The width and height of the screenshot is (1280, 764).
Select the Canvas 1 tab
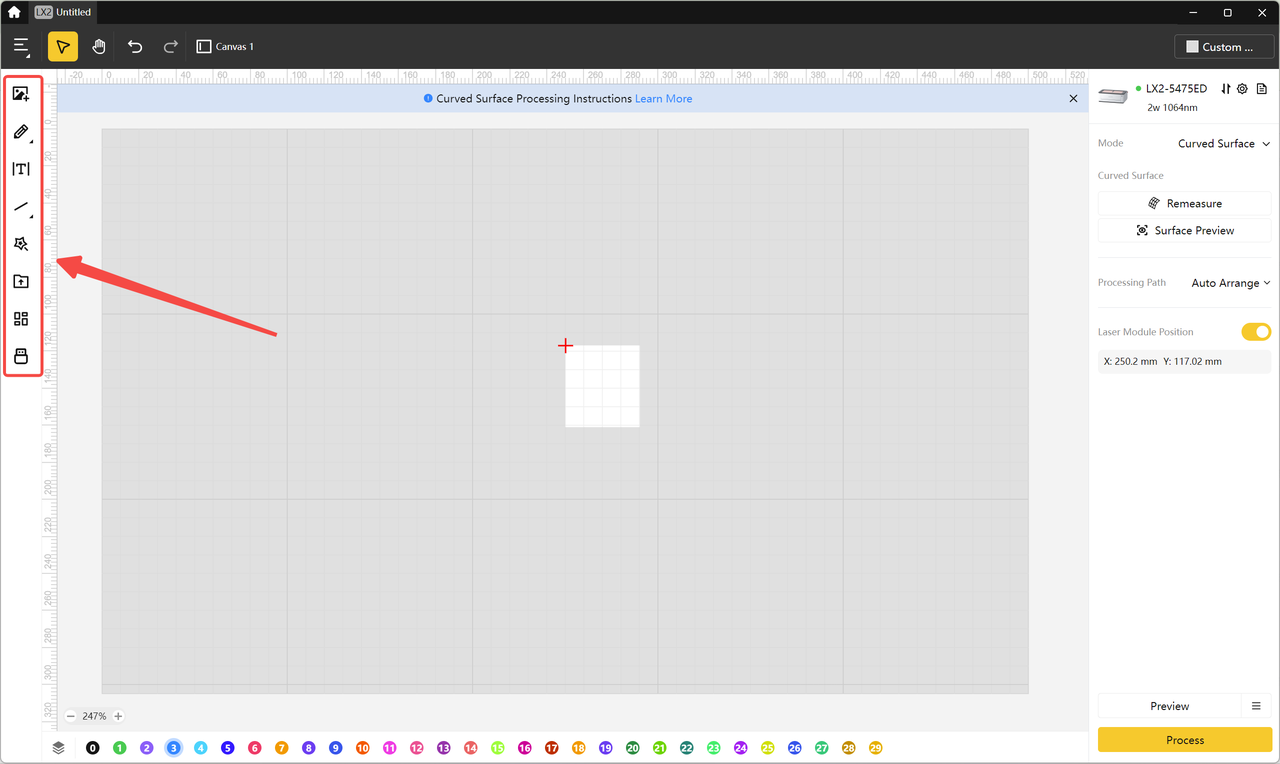(226, 47)
